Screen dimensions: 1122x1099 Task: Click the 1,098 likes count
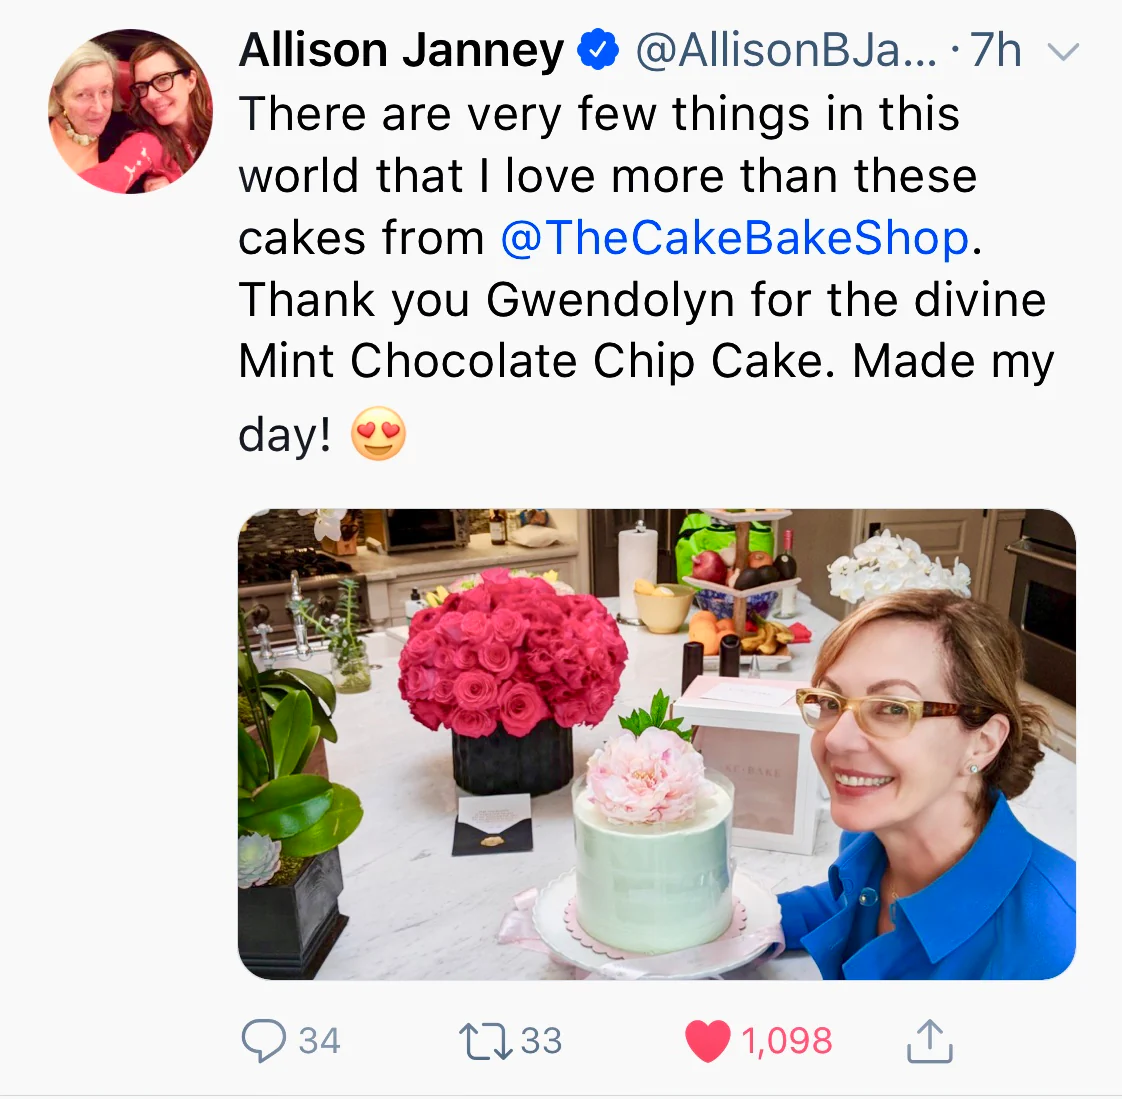(x=786, y=1040)
